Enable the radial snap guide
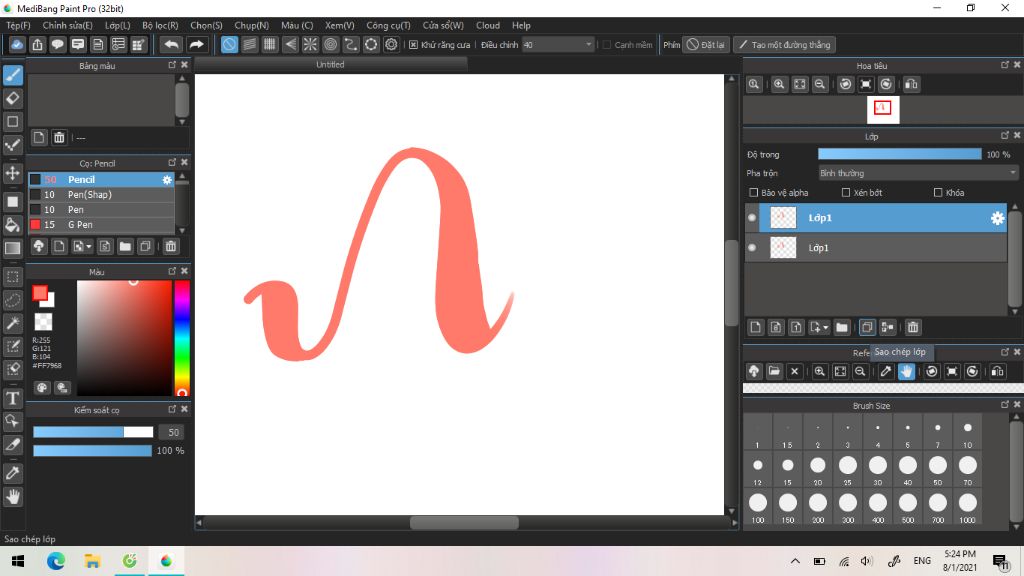Viewport: 1024px width, 576px height. point(310,44)
